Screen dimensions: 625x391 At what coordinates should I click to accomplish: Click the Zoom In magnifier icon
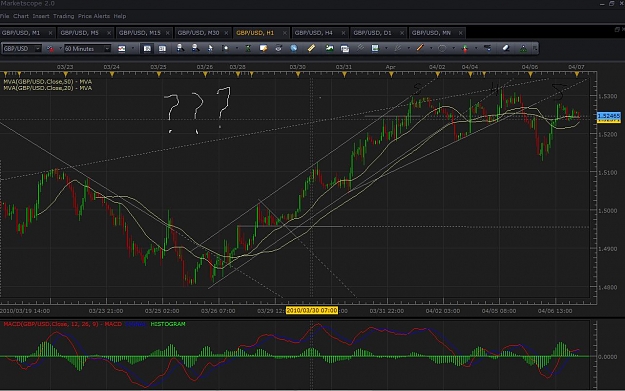coord(180,48)
